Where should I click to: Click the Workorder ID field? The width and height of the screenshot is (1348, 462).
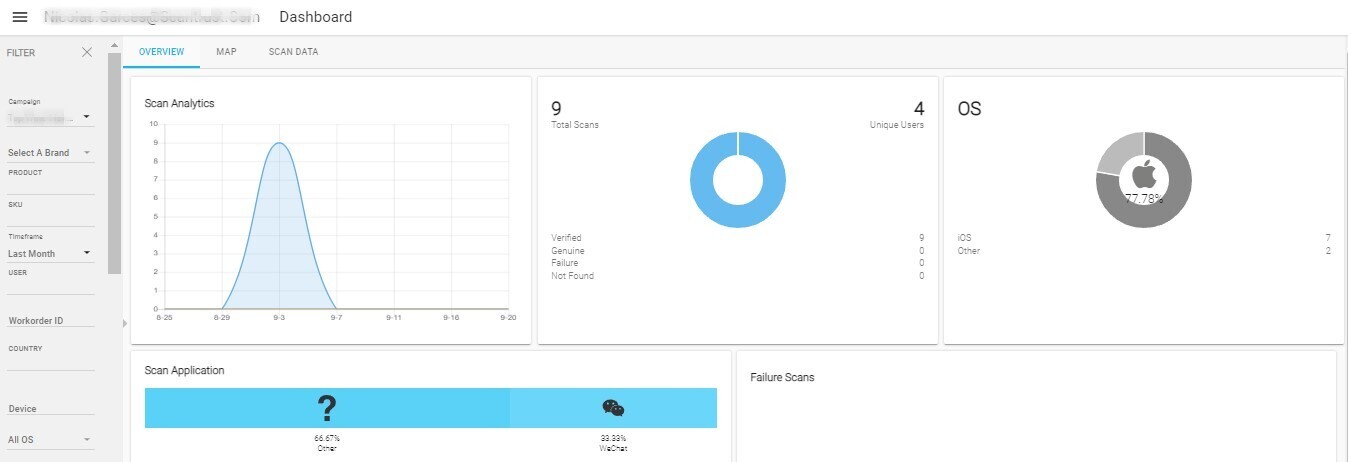(x=50, y=321)
